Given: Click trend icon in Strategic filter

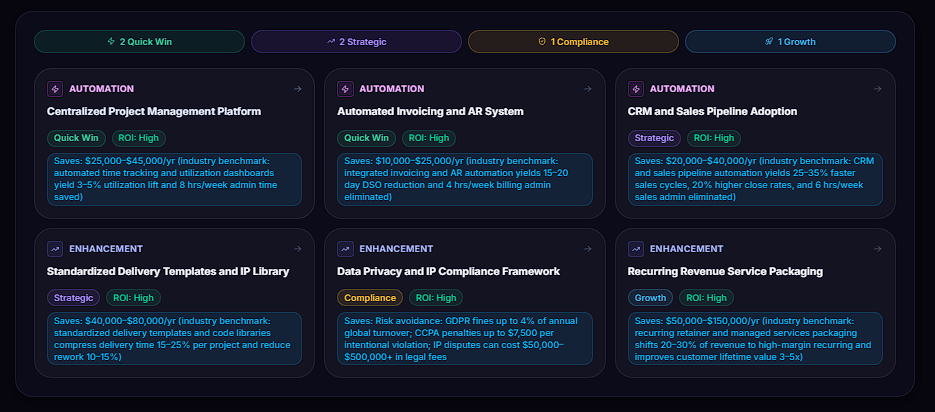Looking at the screenshot, I should (x=331, y=42).
